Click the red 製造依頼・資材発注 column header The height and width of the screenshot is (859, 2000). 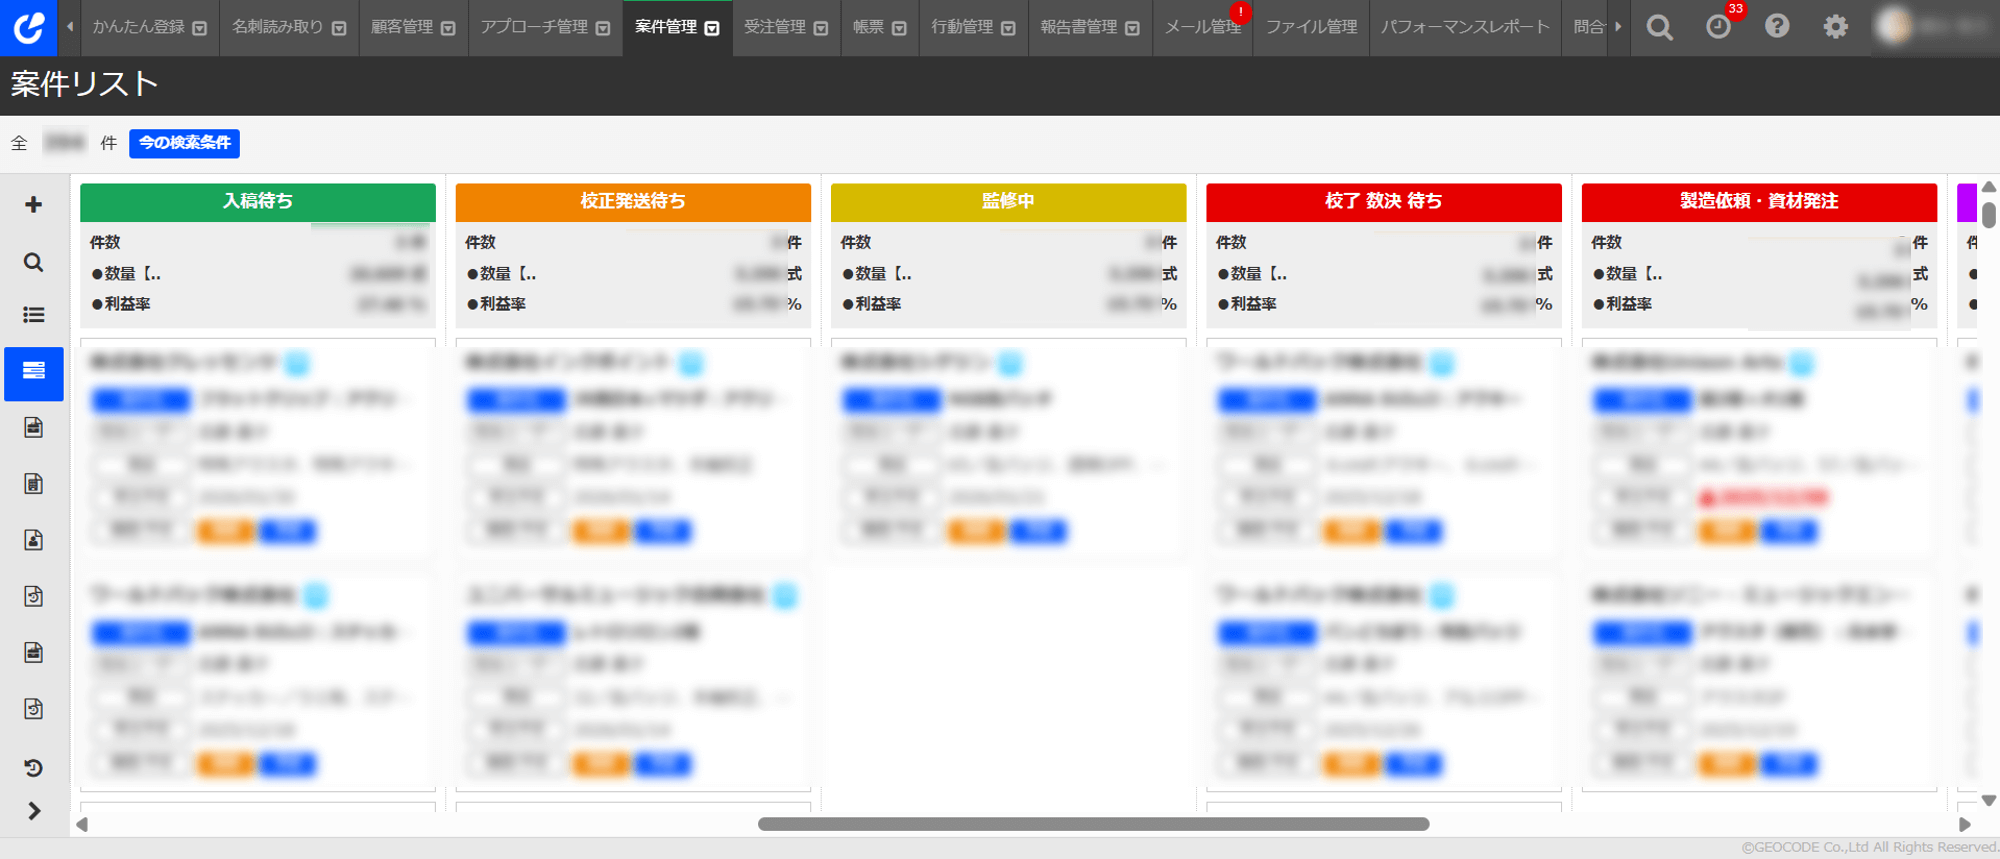pyautogui.click(x=1759, y=201)
